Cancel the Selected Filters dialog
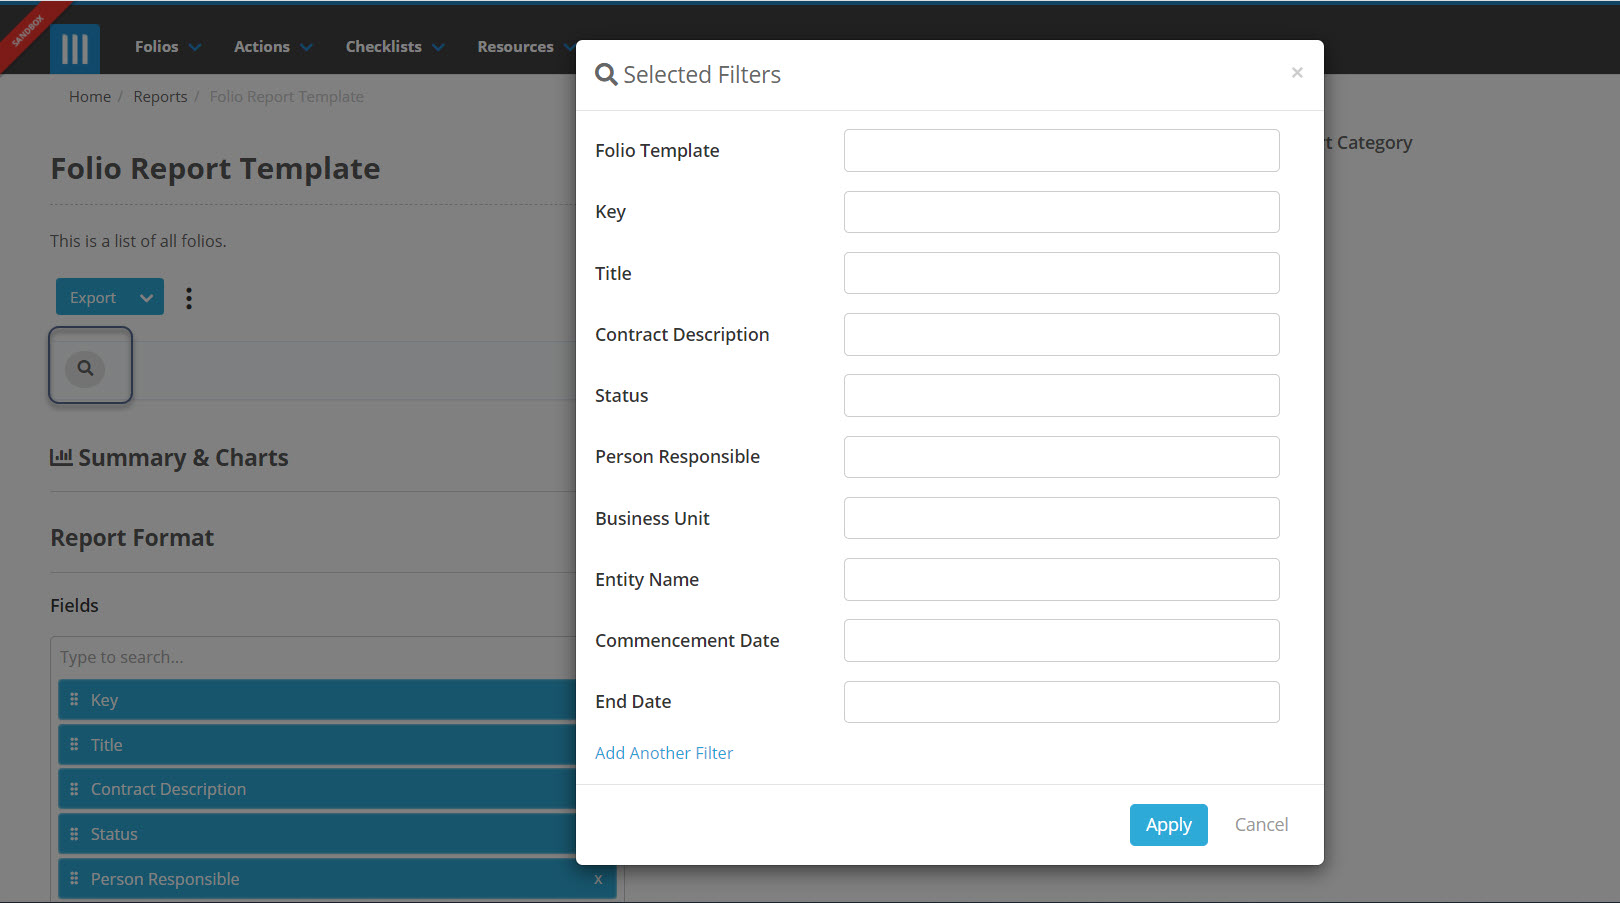This screenshot has height=903, width=1620. click(x=1260, y=824)
